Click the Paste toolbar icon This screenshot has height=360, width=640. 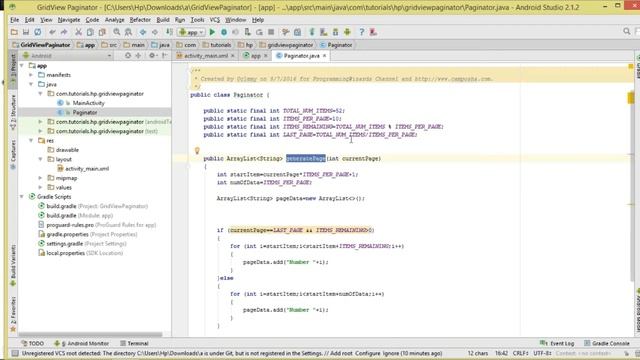tap(102, 32)
